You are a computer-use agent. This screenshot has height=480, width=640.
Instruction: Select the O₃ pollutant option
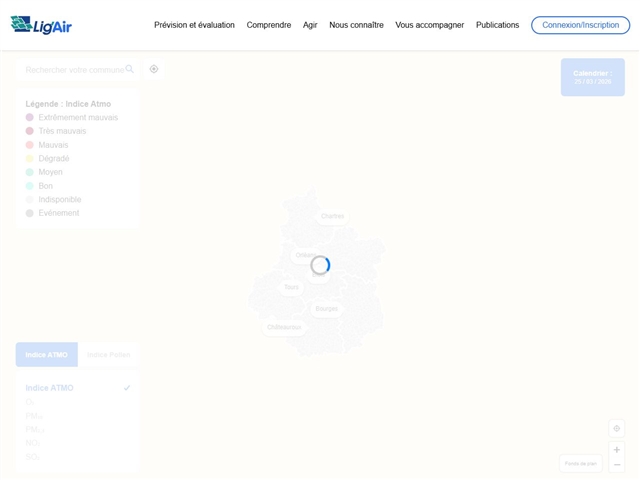pos(30,402)
